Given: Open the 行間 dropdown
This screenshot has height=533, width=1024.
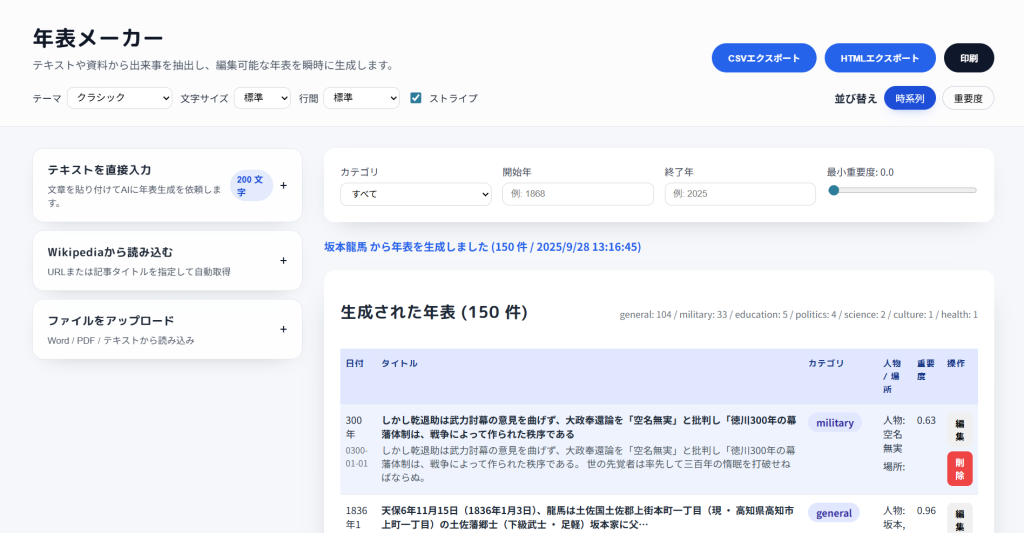Looking at the screenshot, I should point(361,98).
